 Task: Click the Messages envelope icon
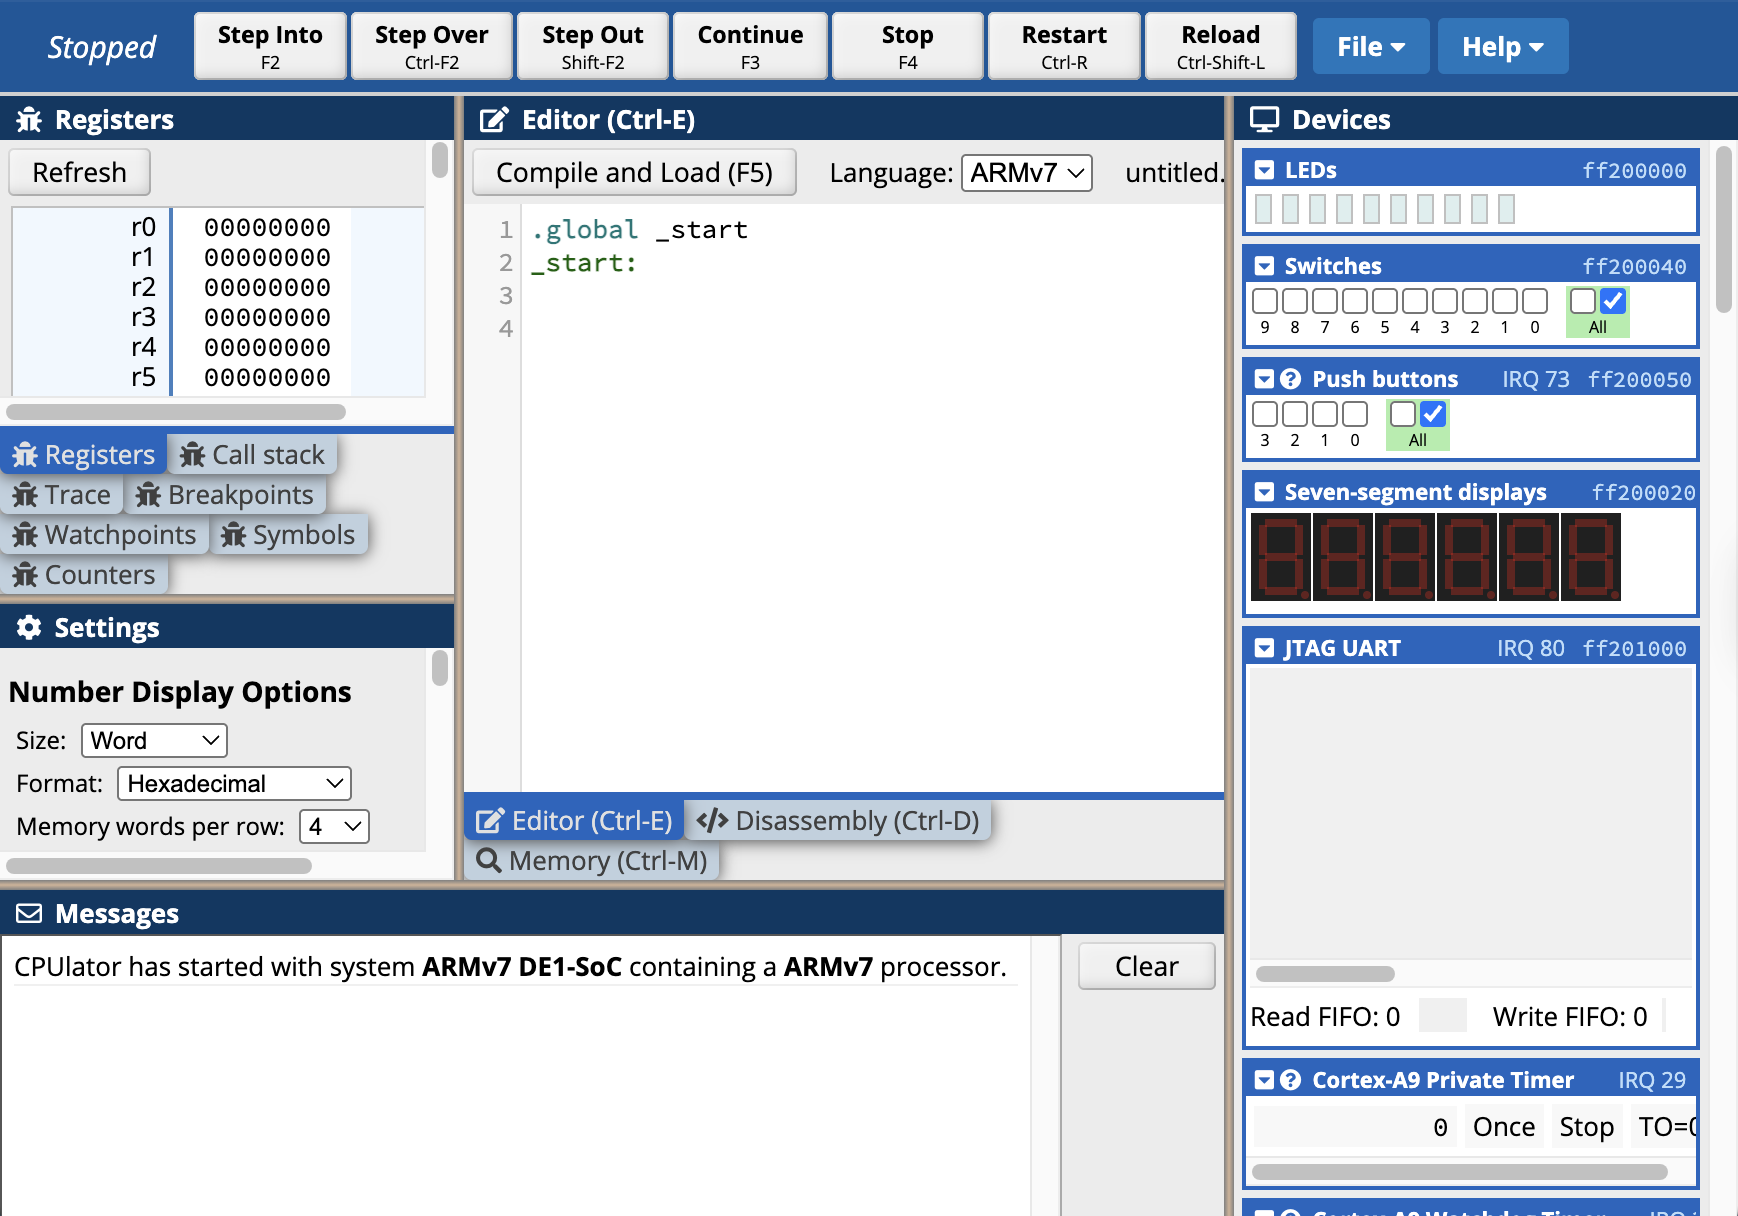pos(28,913)
